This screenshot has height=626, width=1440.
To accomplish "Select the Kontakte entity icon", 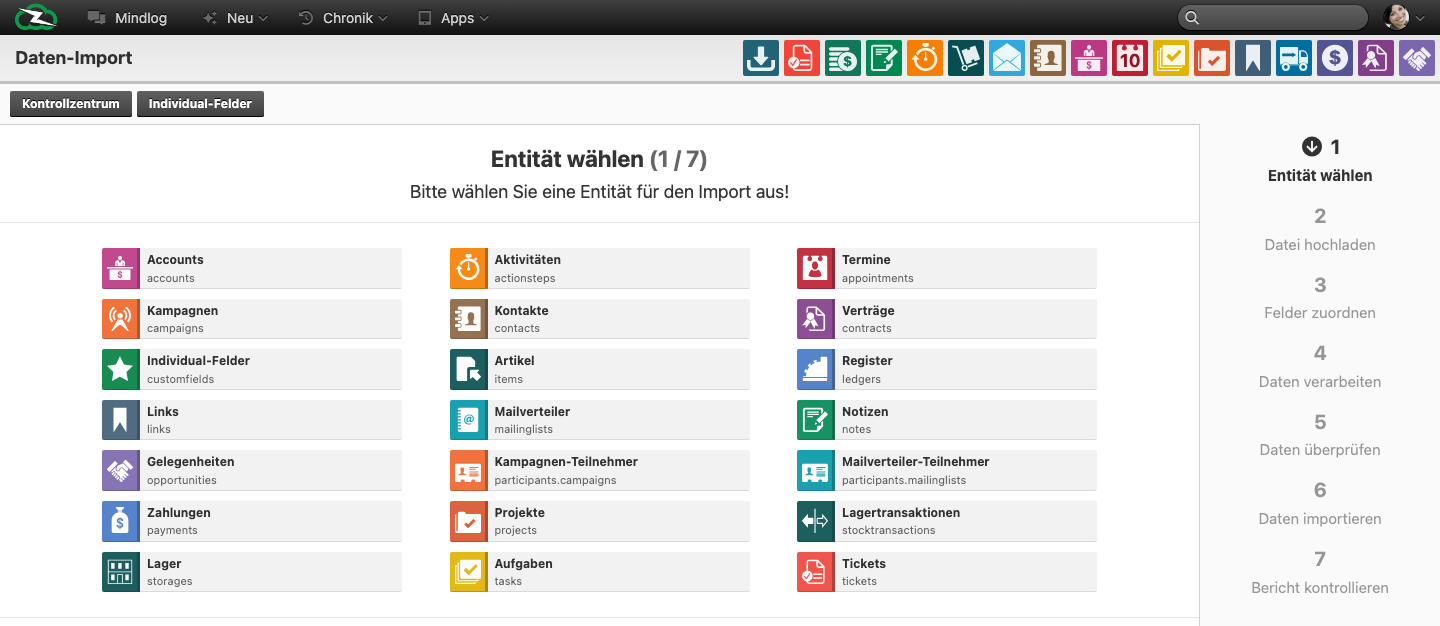I will click(469, 319).
